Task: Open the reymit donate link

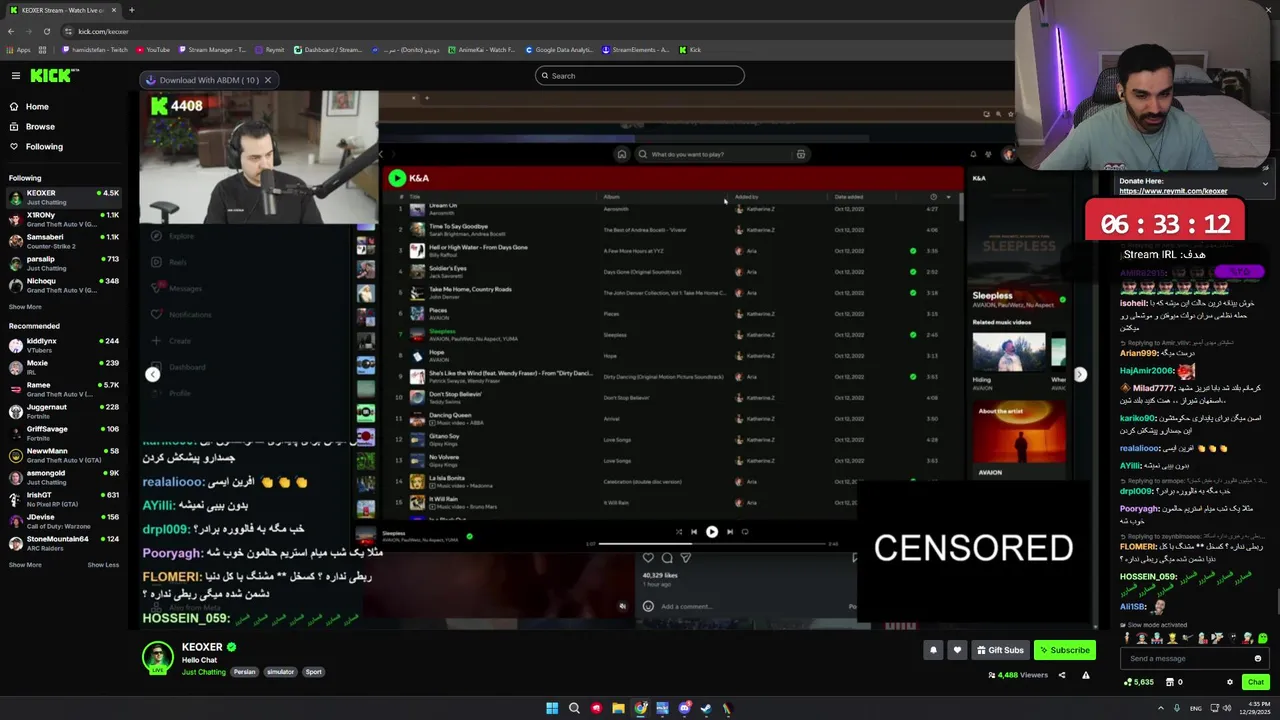Action: click(x=1173, y=191)
